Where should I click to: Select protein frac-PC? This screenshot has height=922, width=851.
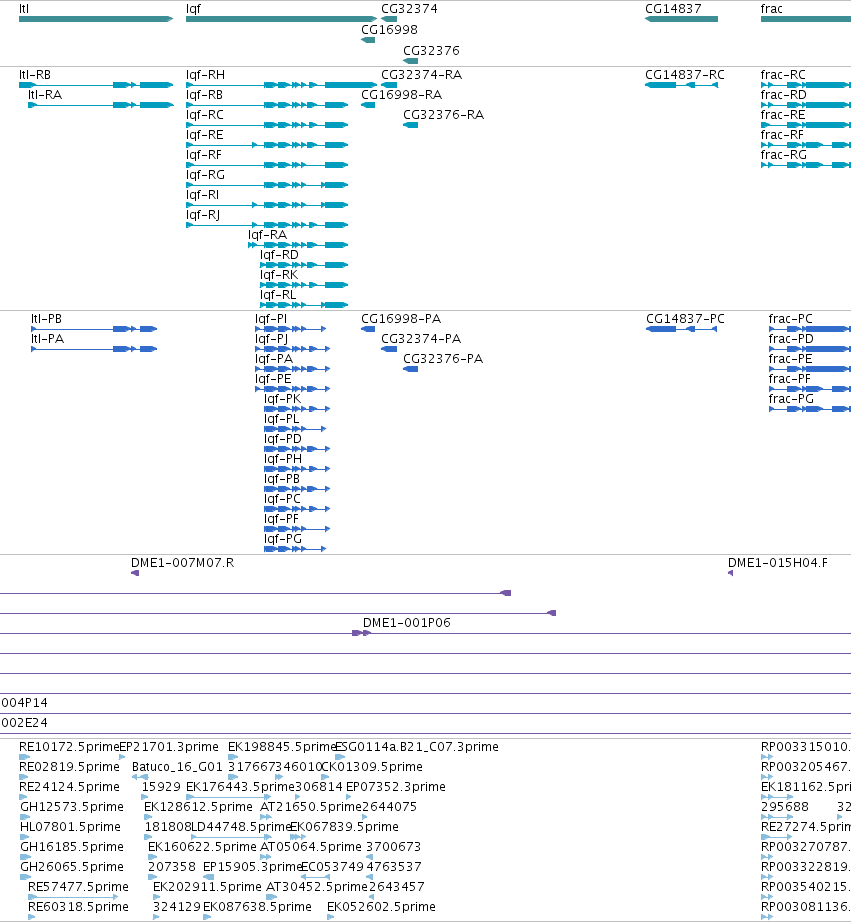[x=810, y=329]
